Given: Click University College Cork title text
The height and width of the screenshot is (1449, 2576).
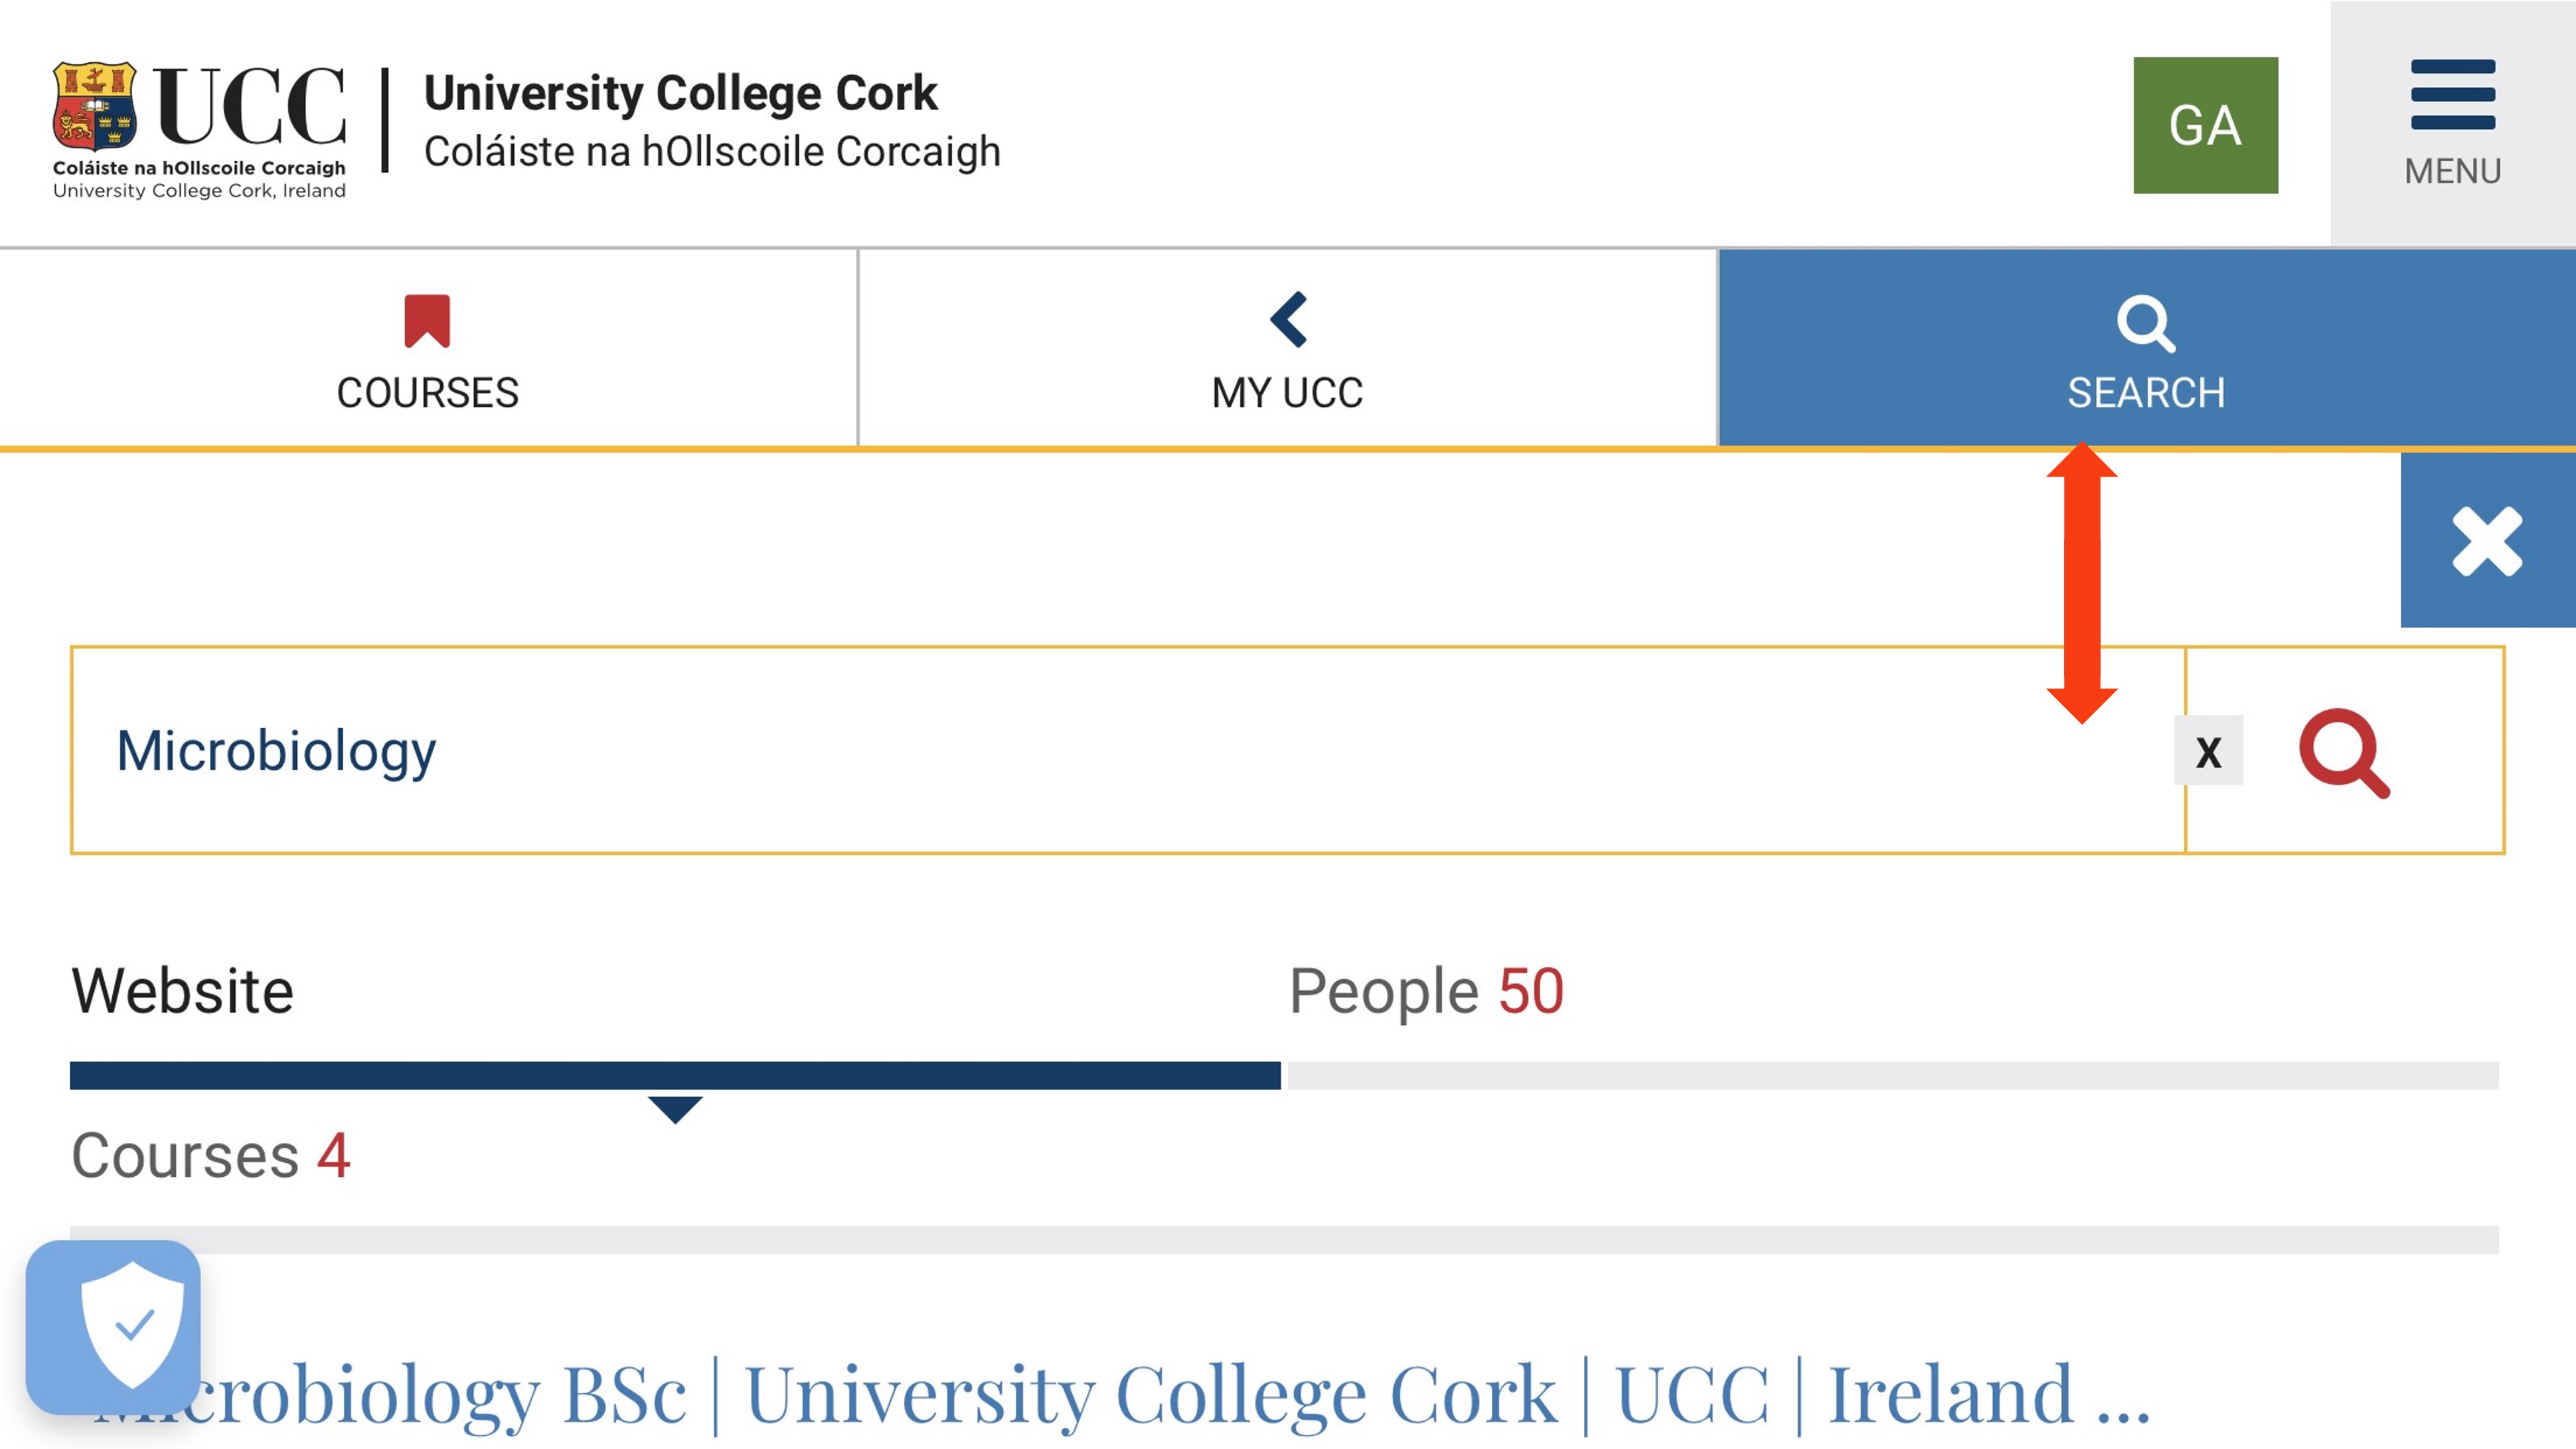Looking at the screenshot, I should point(680,93).
